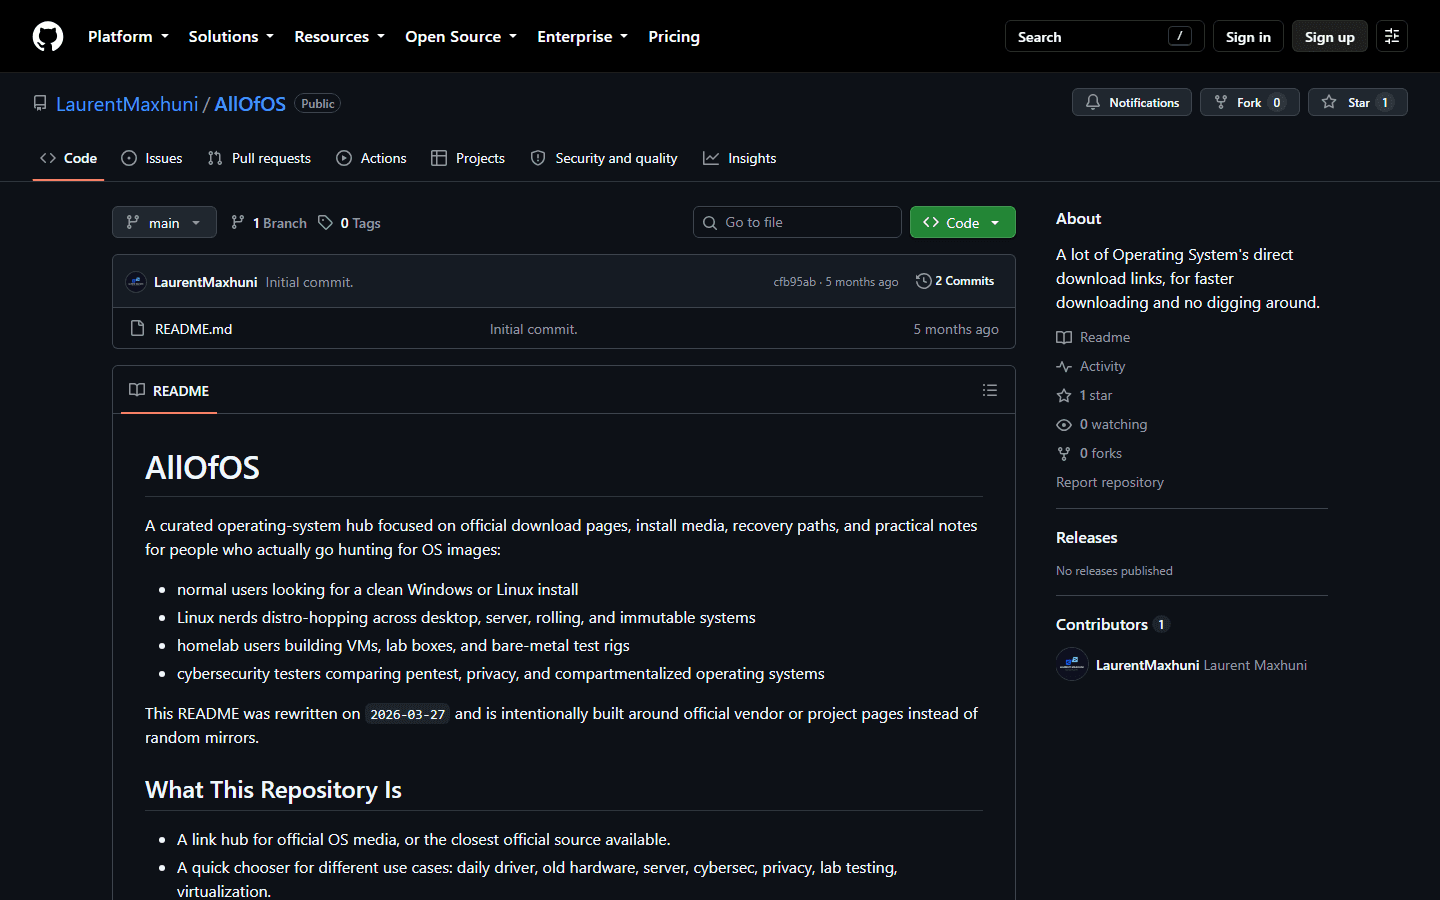1440x900 pixels.
Task: Open AllOfOS repository name link
Action: (x=250, y=104)
